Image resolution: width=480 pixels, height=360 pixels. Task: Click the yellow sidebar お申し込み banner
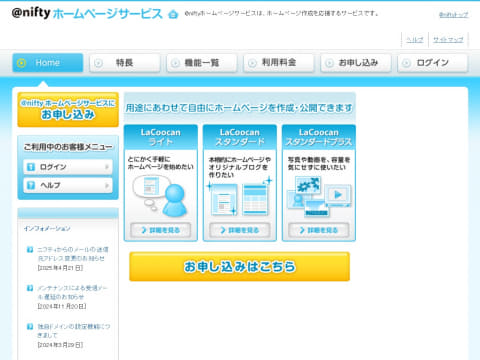68,110
